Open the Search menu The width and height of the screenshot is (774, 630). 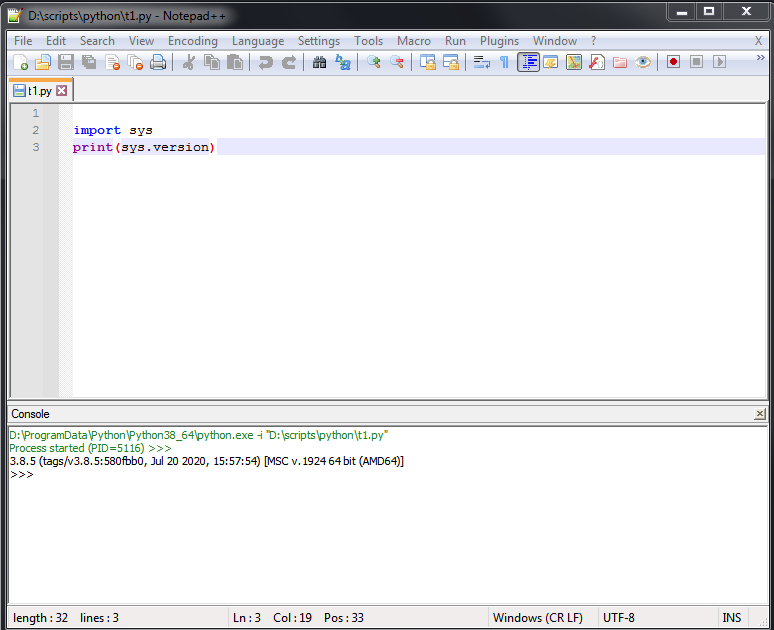[x=97, y=41]
